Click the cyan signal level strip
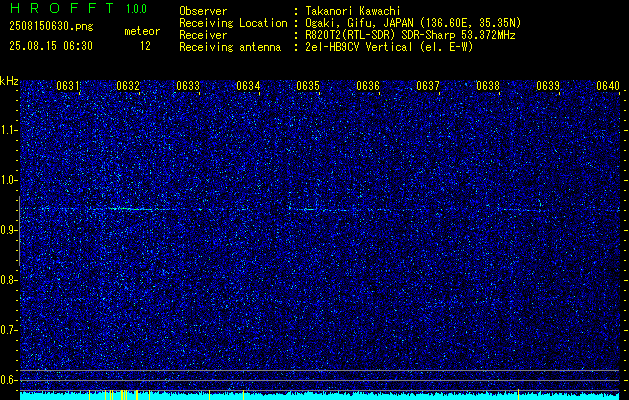 coord(320,396)
